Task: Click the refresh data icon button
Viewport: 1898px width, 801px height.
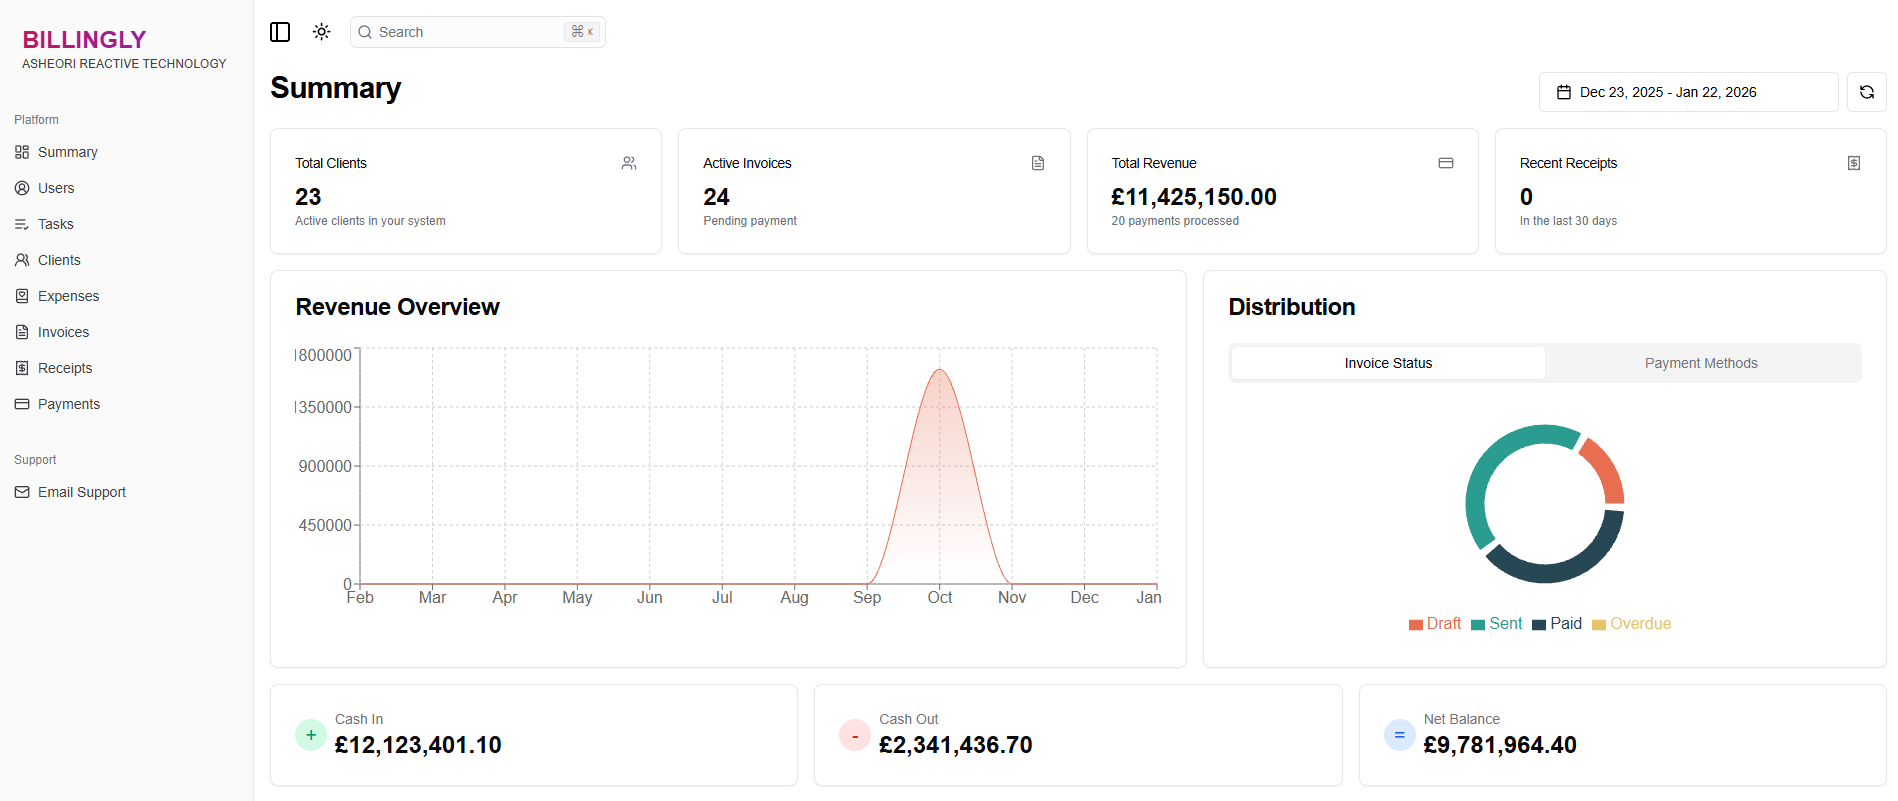Action: 1866,92
